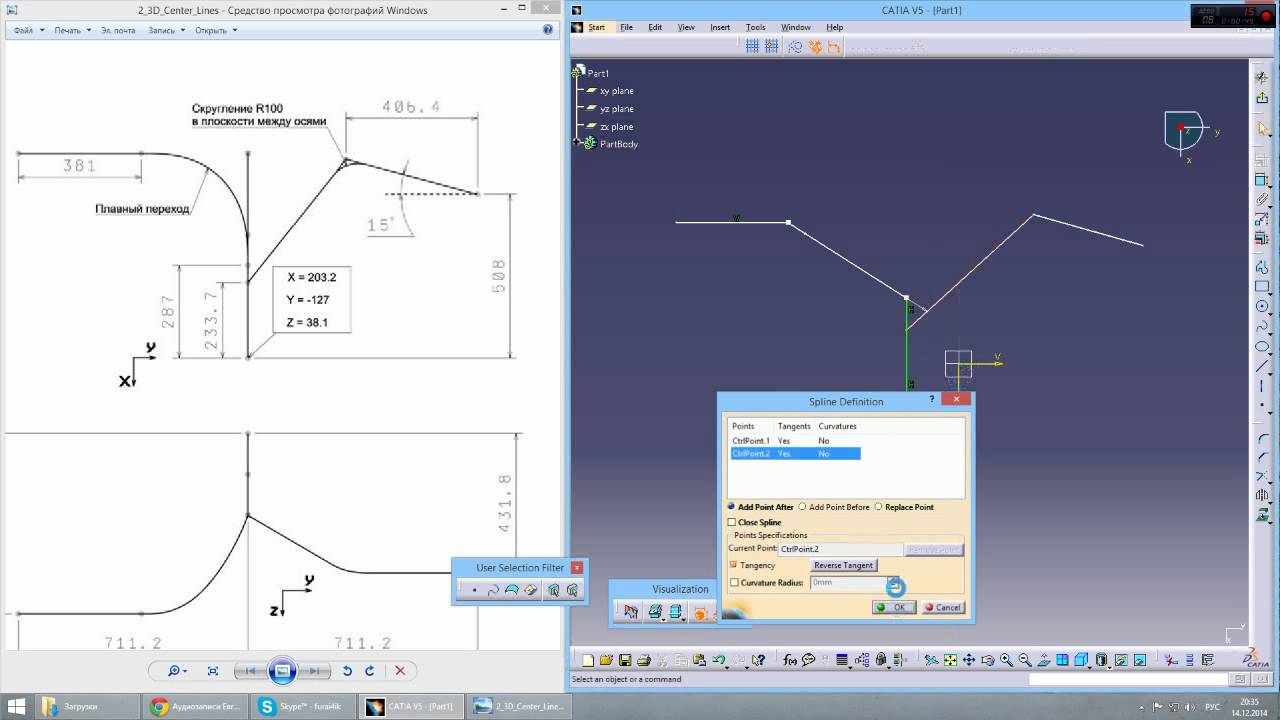The width and height of the screenshot is (1280, 720).
Task: Select Add Point Before radio button
Action: [802, 507]
